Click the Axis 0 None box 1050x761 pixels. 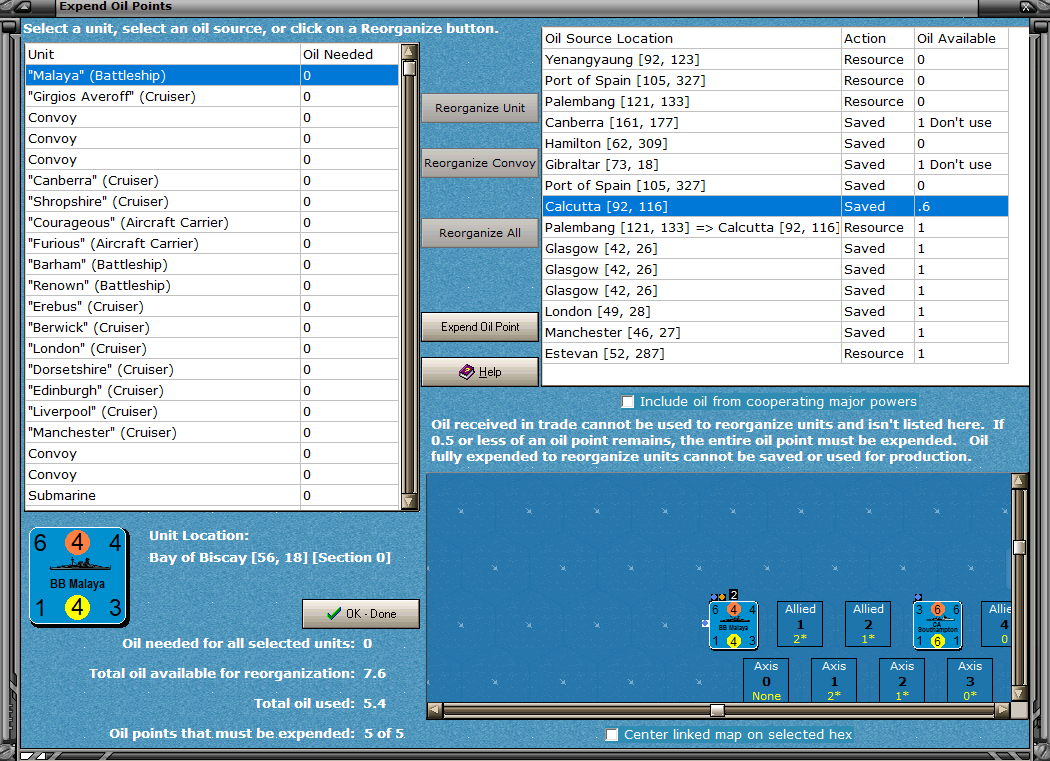point(766,681)
